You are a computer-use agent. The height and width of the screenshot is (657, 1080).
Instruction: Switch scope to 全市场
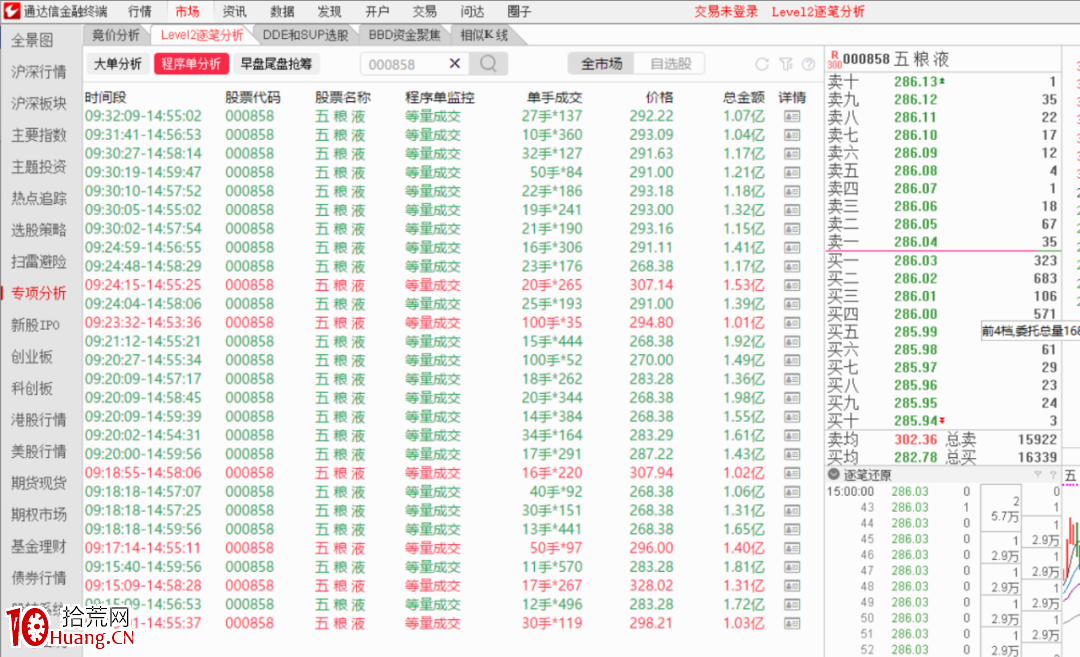click(x=601, y=64)
